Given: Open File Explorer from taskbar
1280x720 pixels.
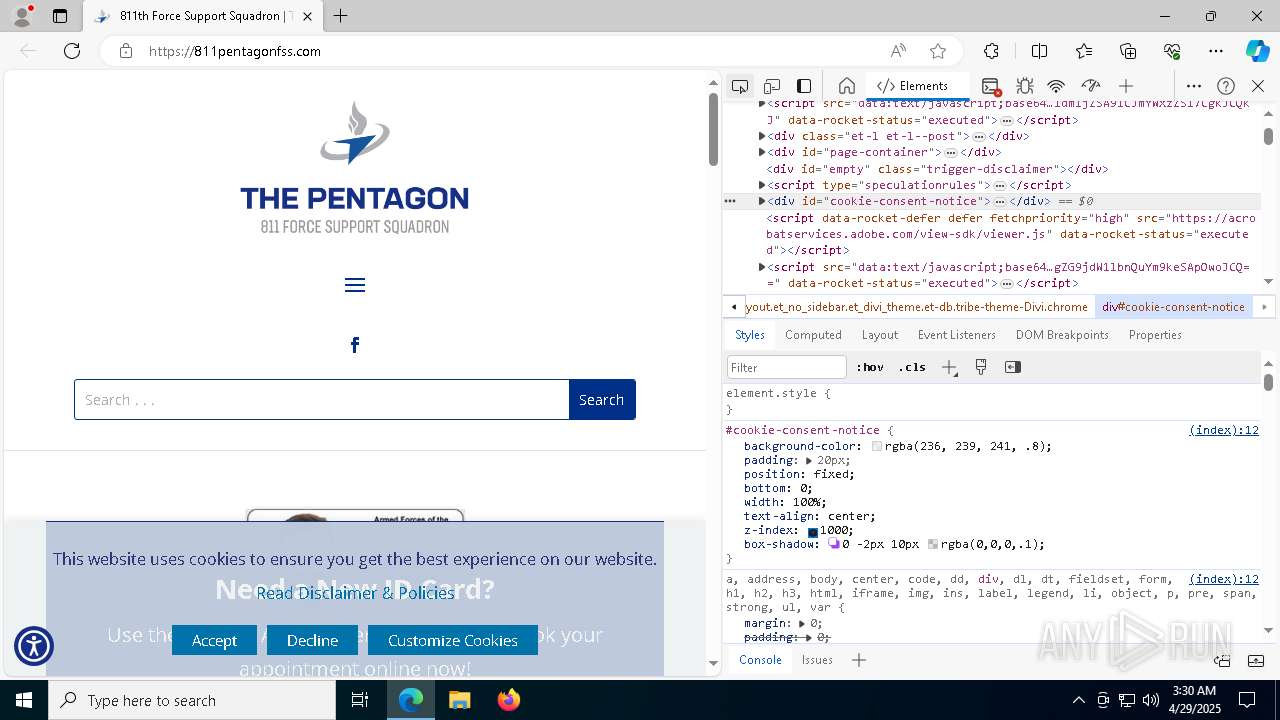Looking at the screenshot, I should click(x=460, y=700).
